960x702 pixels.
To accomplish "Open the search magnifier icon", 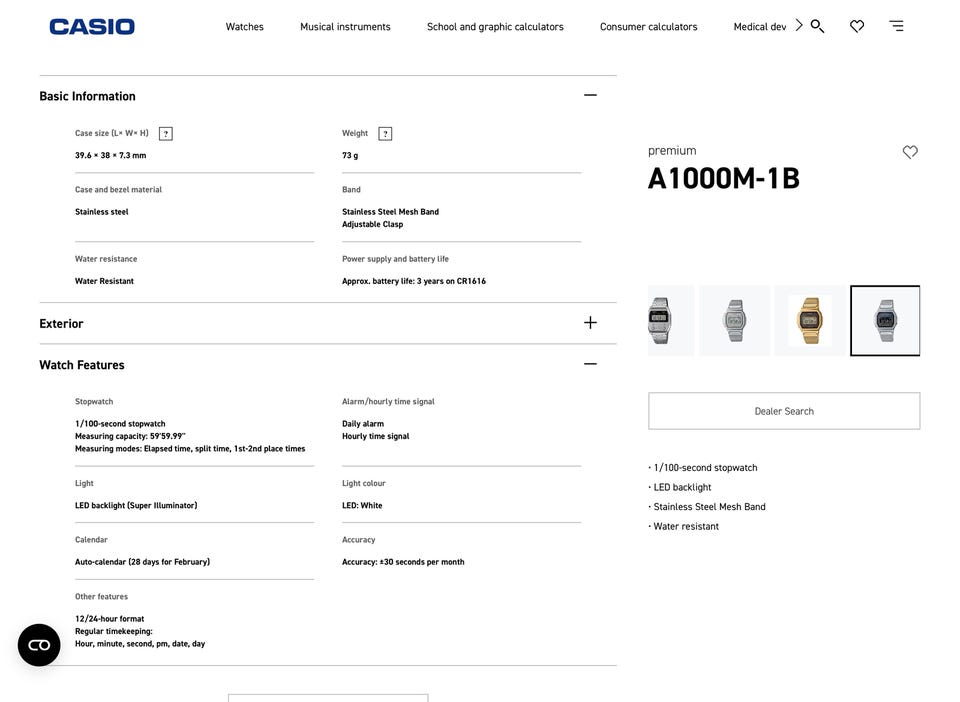I will coord(817,26).
